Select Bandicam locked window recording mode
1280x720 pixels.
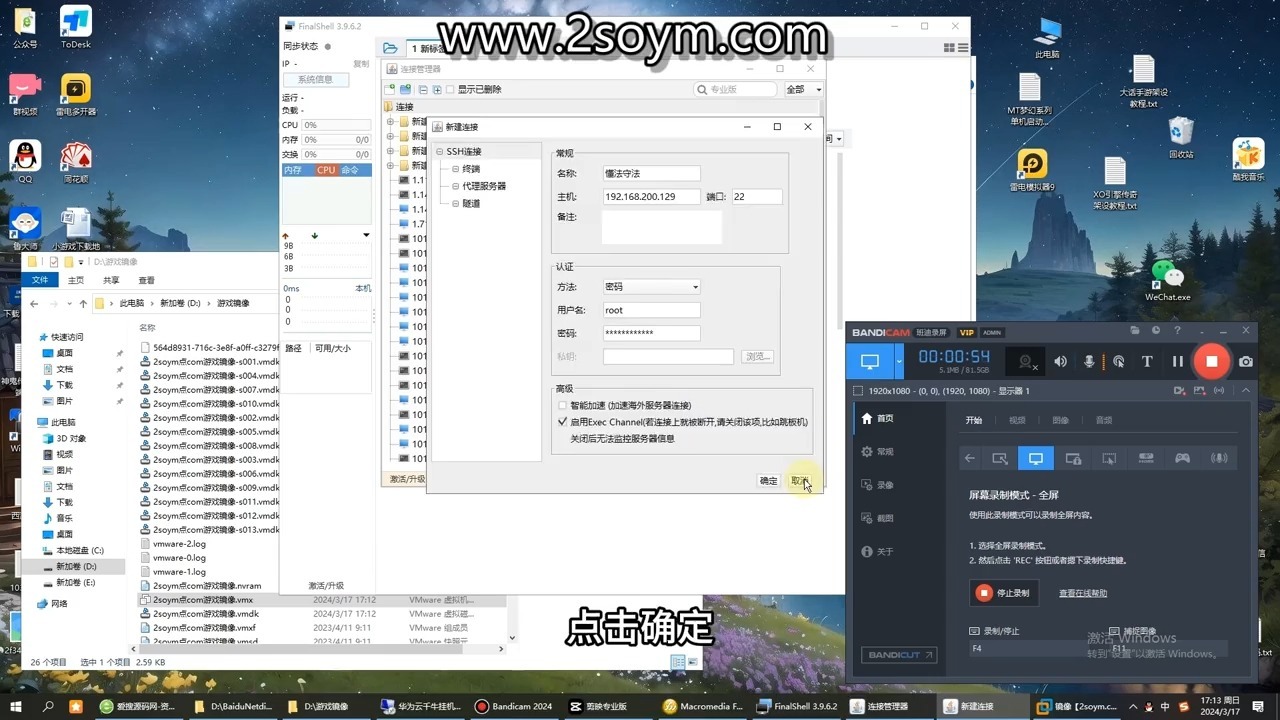(1073, 458)
